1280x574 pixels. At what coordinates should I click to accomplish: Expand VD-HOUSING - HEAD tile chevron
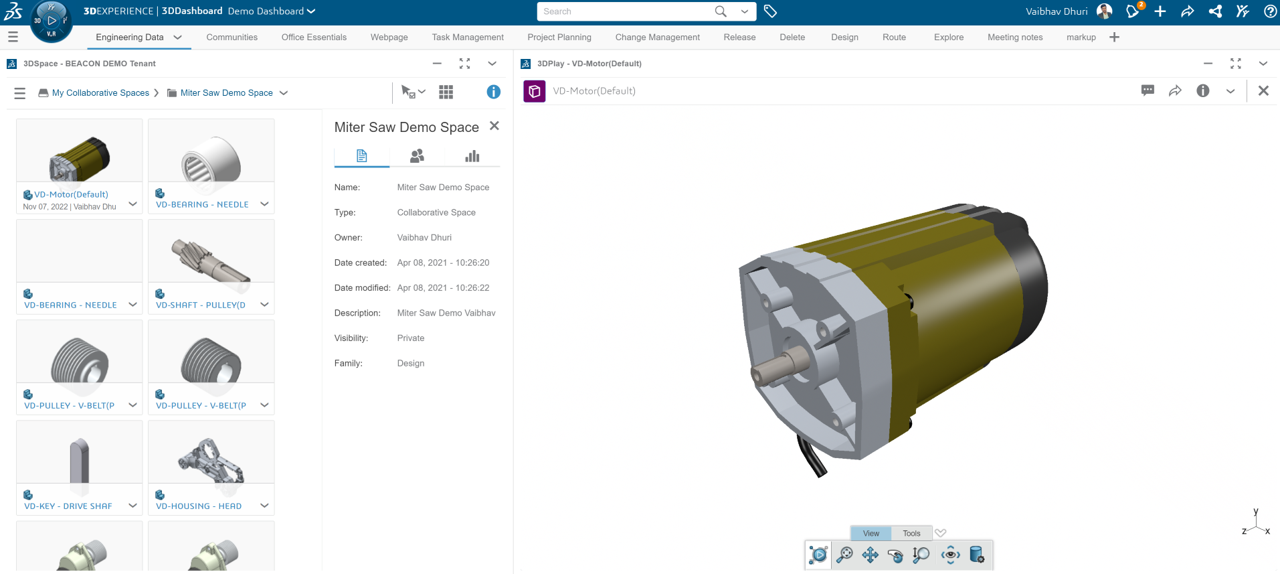pos(264,506)
